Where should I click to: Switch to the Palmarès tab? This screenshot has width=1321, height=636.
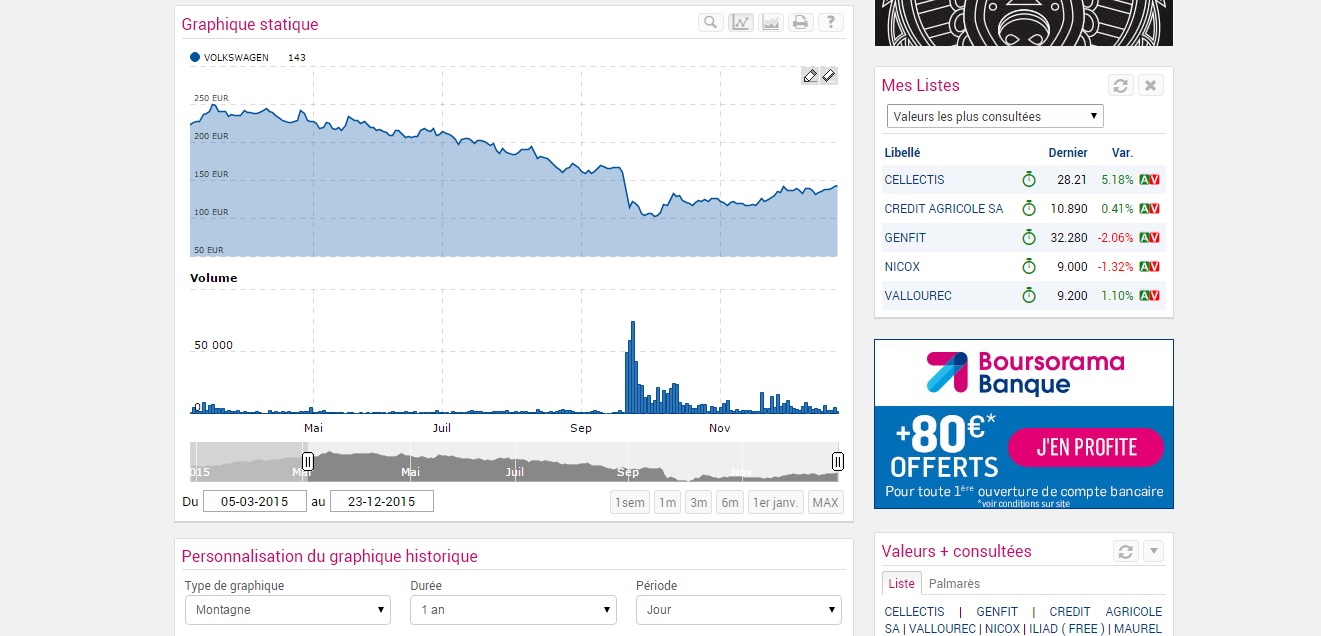click(x=954, y=584)
